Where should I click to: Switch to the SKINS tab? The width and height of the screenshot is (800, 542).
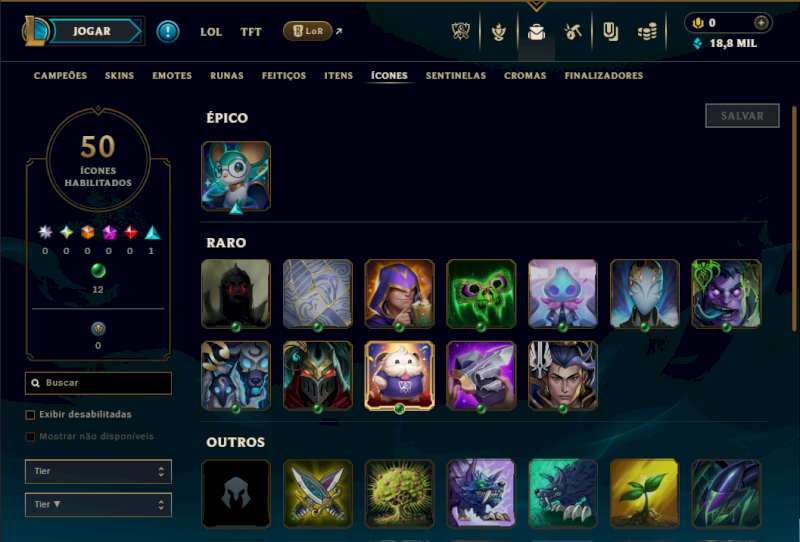[119, 76]
